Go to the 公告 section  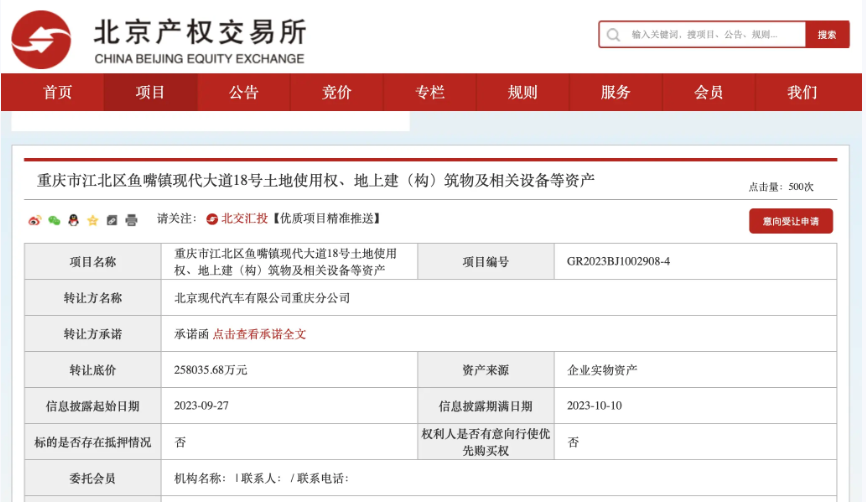click(243, 93)
